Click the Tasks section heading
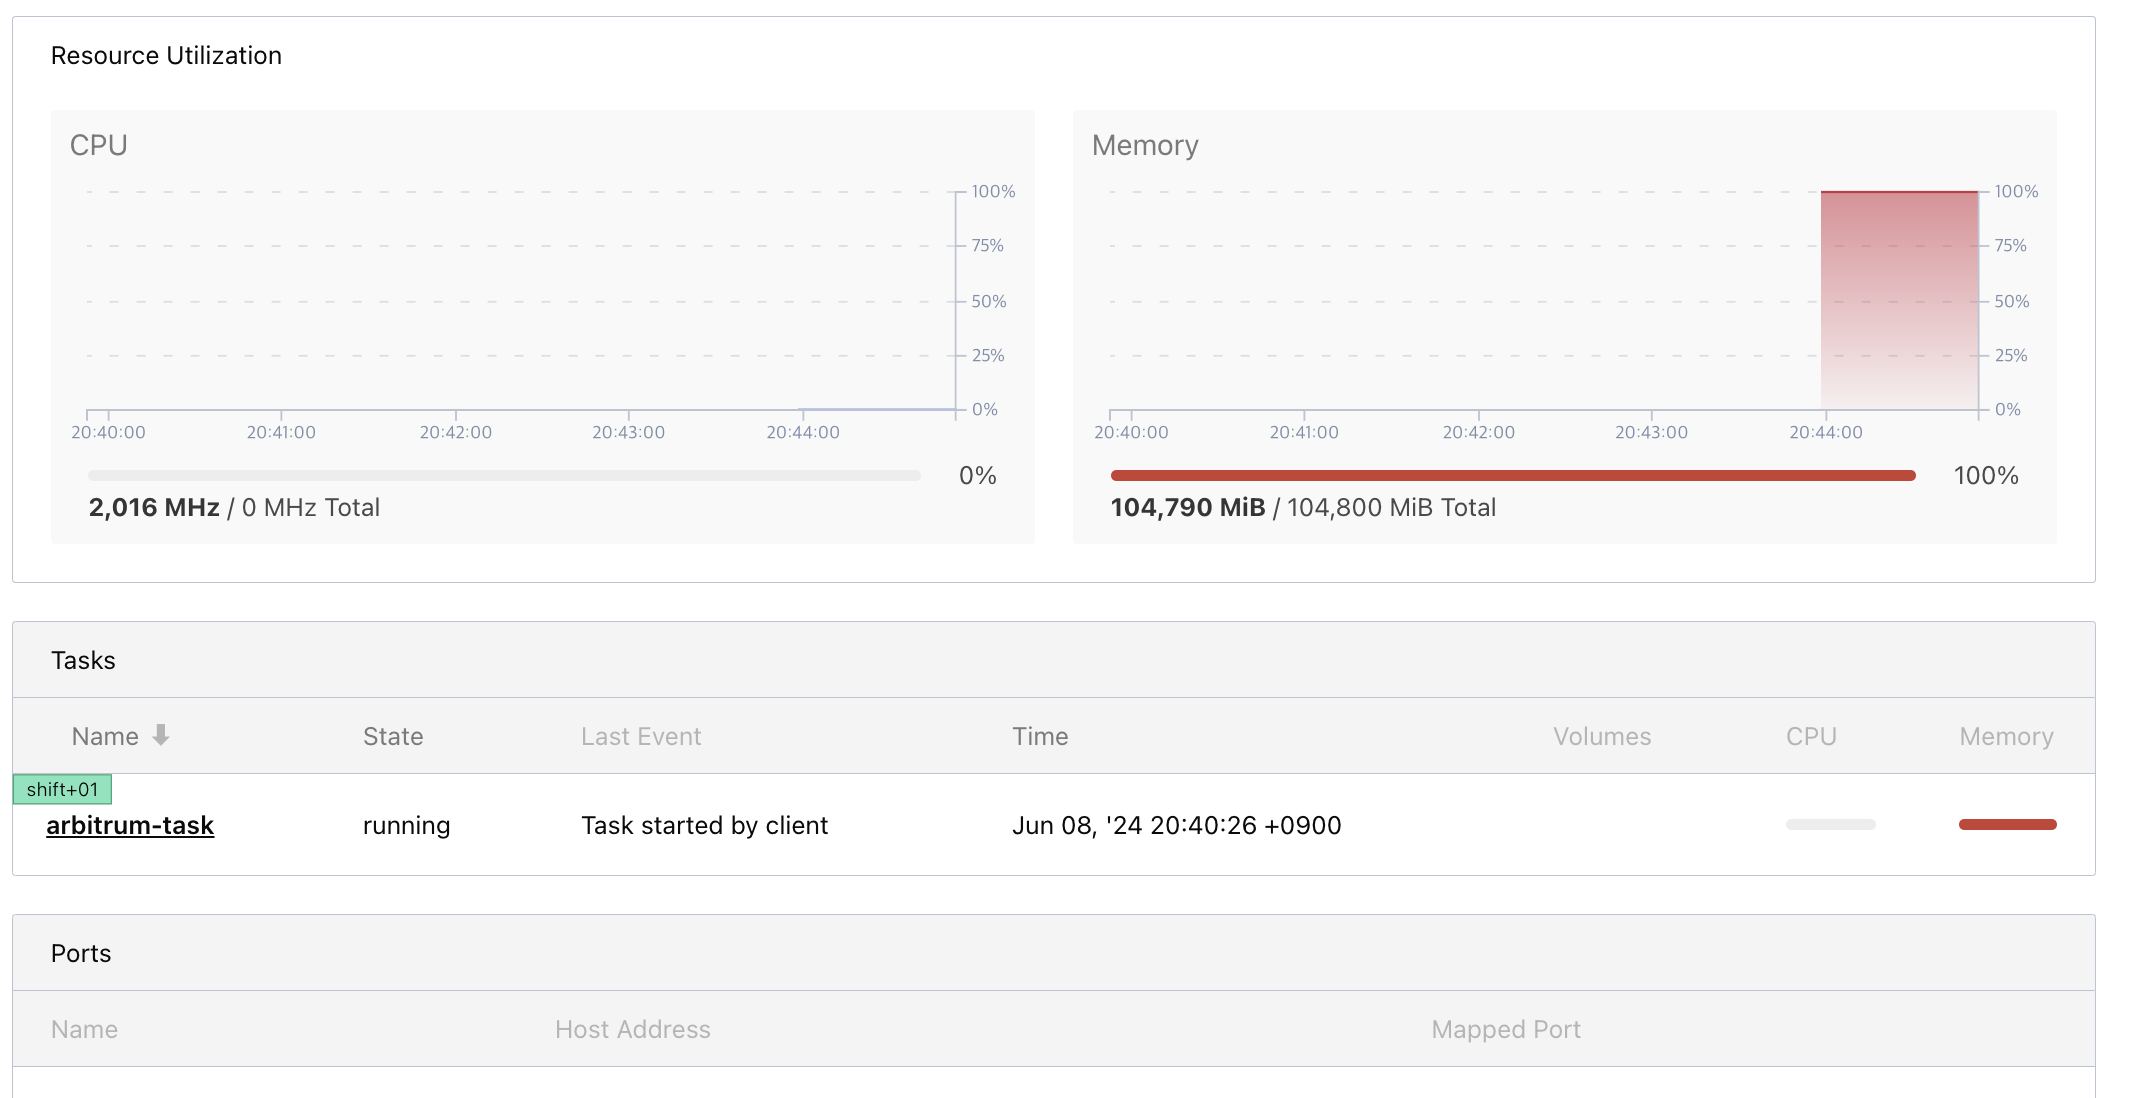Image resolution: width=2150 pixels, height=1098 pixels. click(x=83, y=660)
